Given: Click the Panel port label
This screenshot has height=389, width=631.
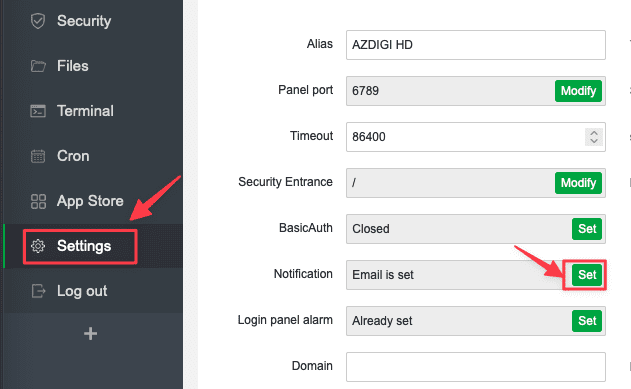Looking at the screenshot, I should [305, 90].
